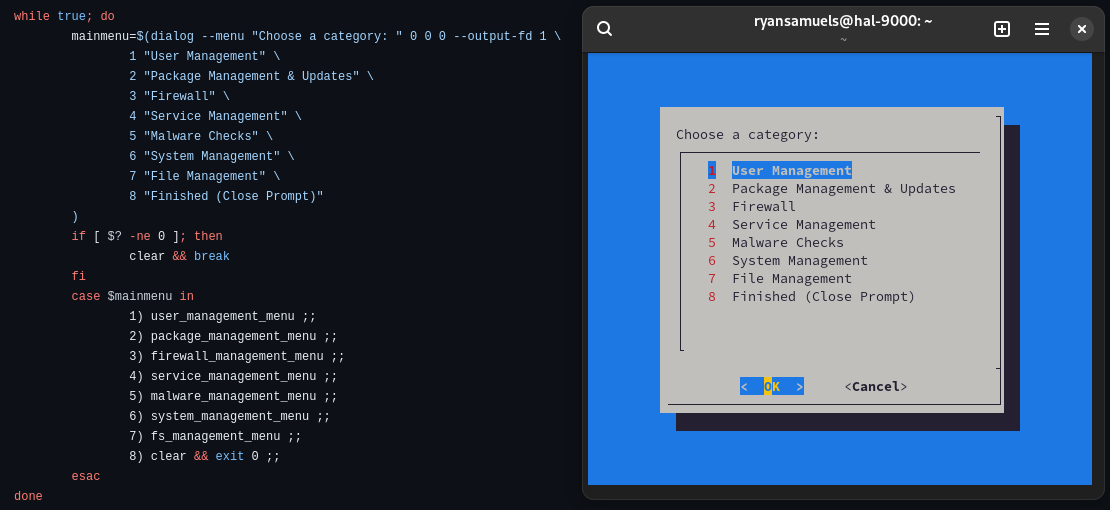Click the Cancel button in the dialog
The width and height of the screenshot is (1110, 510).
[875, 386]
